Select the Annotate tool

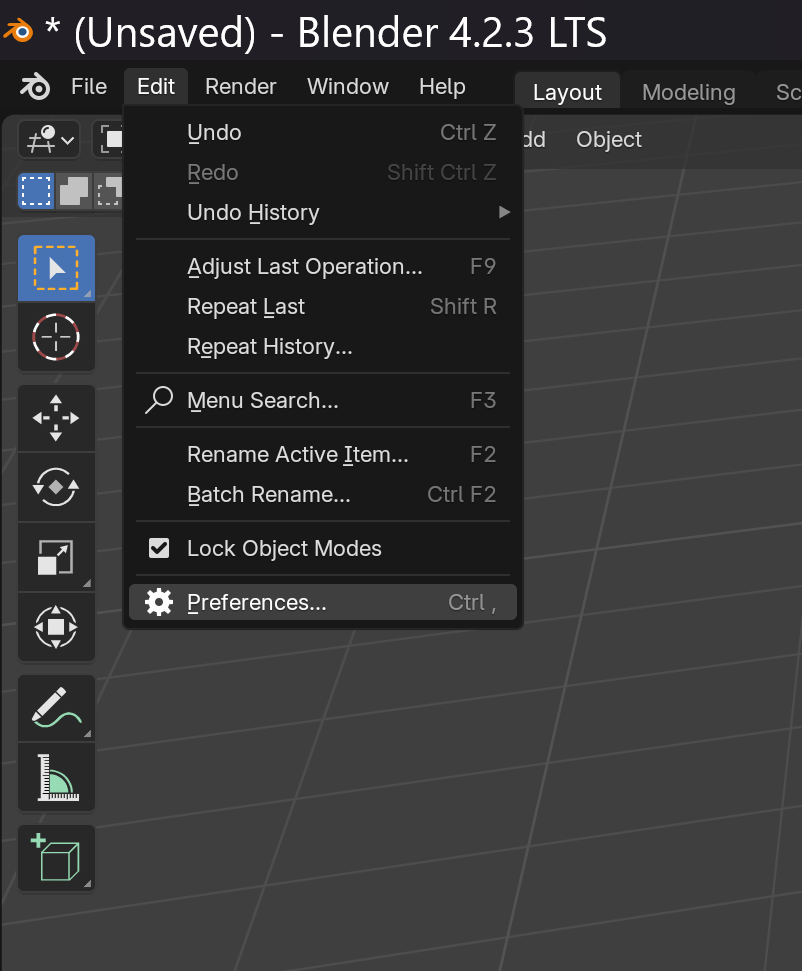[56, 708]
